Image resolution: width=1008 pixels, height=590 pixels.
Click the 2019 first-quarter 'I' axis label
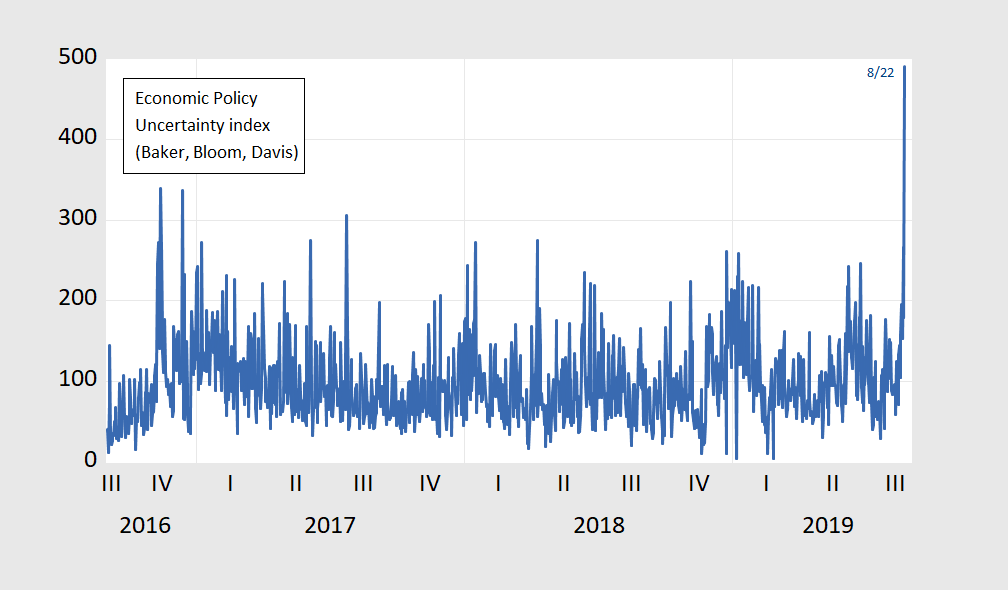coord(766,483)
